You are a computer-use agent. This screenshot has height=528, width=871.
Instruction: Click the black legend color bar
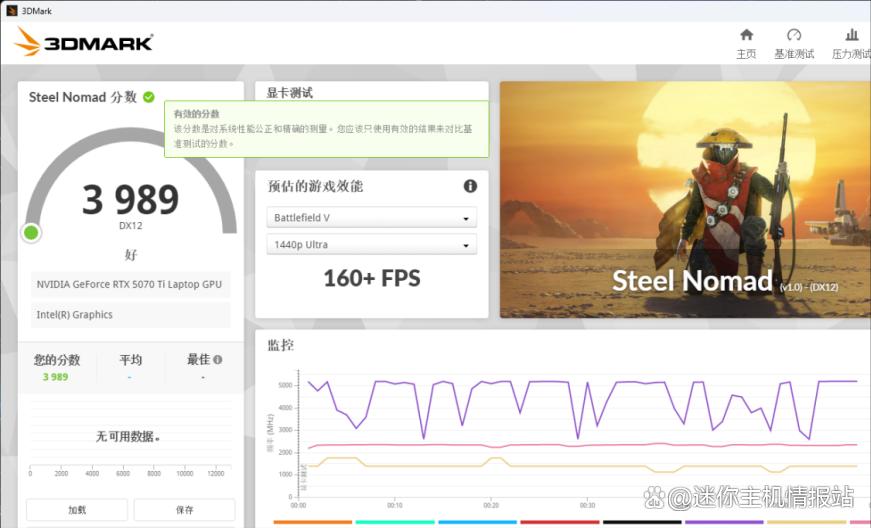pos(642,522)
